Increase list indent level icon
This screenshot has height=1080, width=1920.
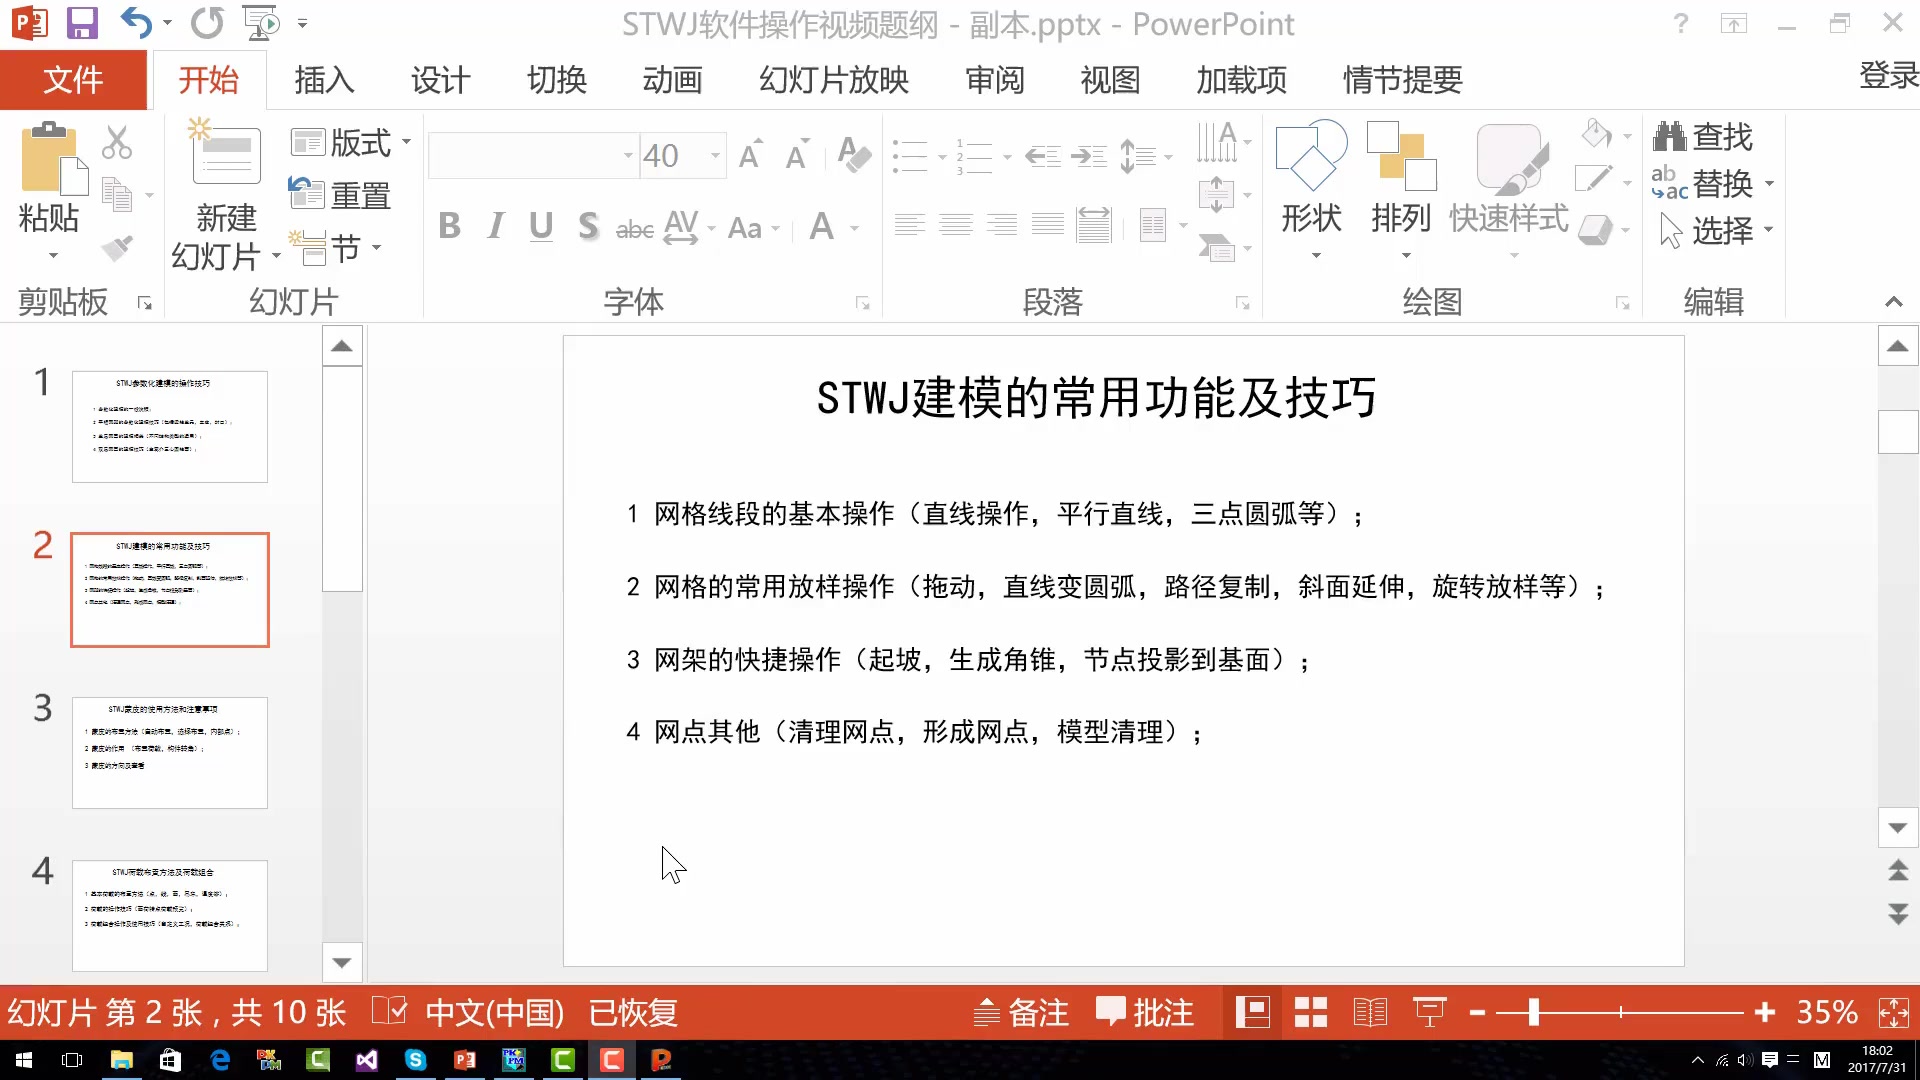point(1089,155)
